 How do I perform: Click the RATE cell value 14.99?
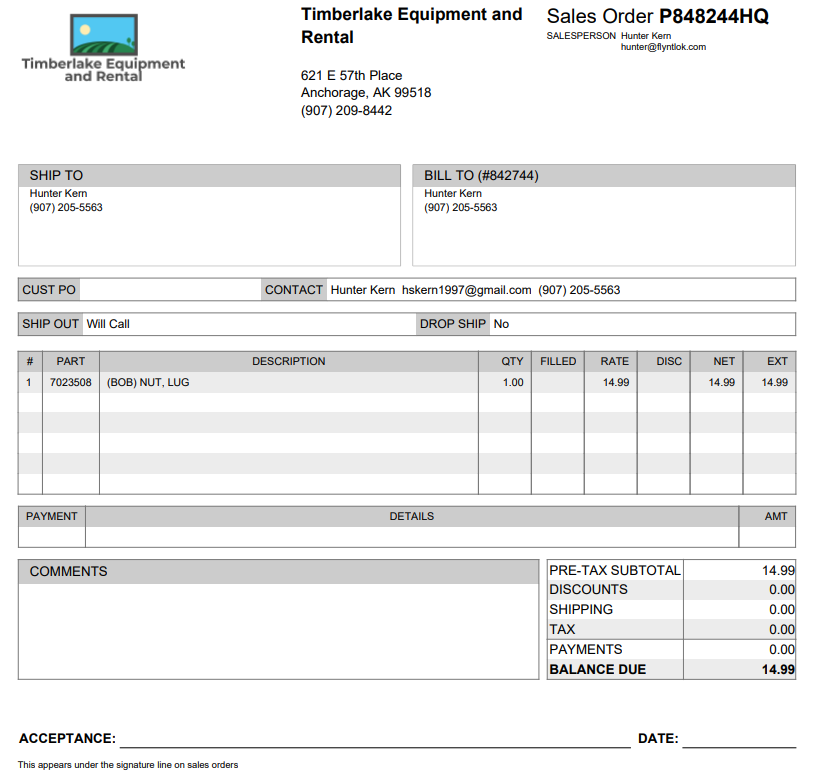click(616, 383)
